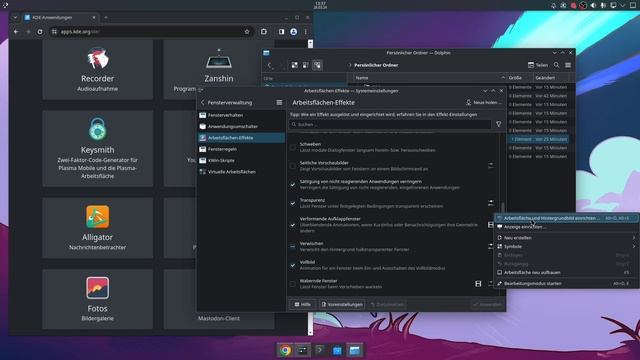The width and height of the screenshot is (640, 360).
Task: Enable Seitliche Vorschaubilder checkbox
Action: coord(293,166)
